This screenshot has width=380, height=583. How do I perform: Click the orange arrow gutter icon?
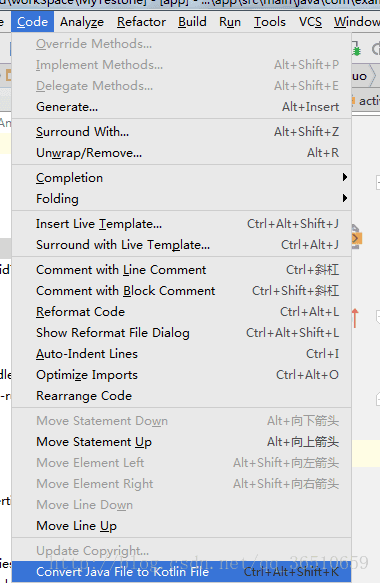coord(355,318)
